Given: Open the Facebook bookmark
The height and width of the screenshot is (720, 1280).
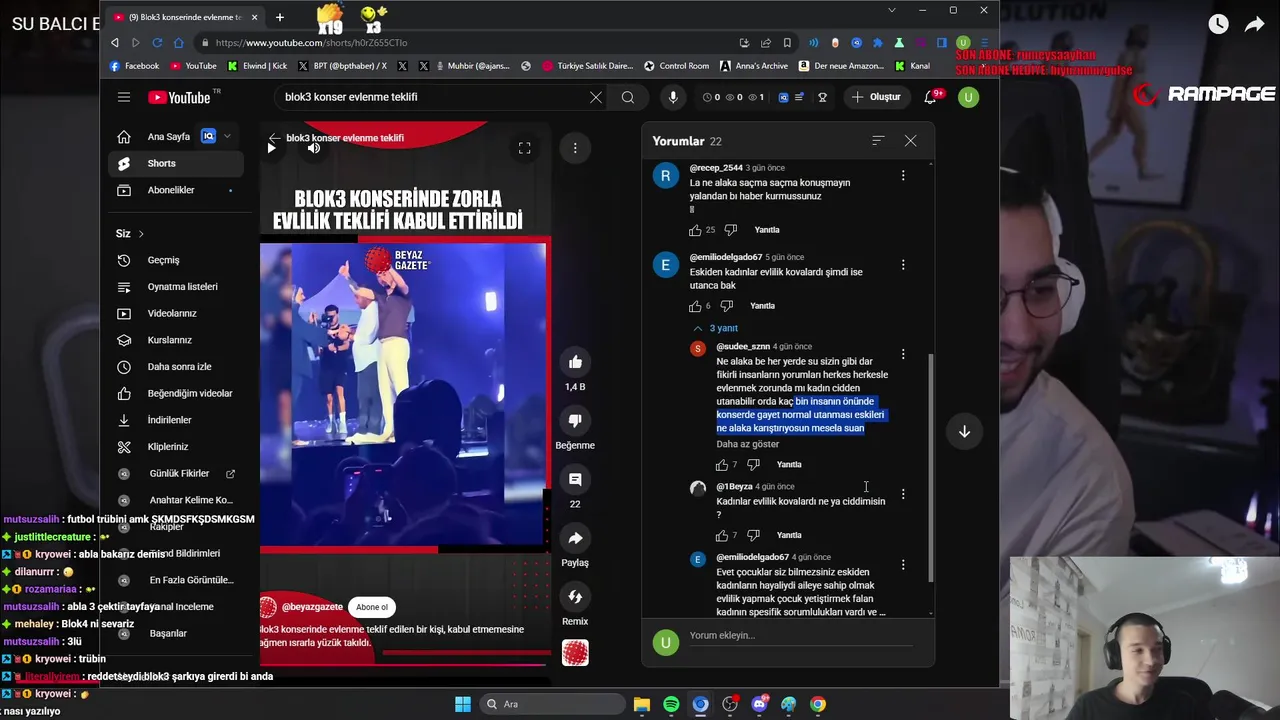Looking at the screenshot, I should click(x=134, y=66).
